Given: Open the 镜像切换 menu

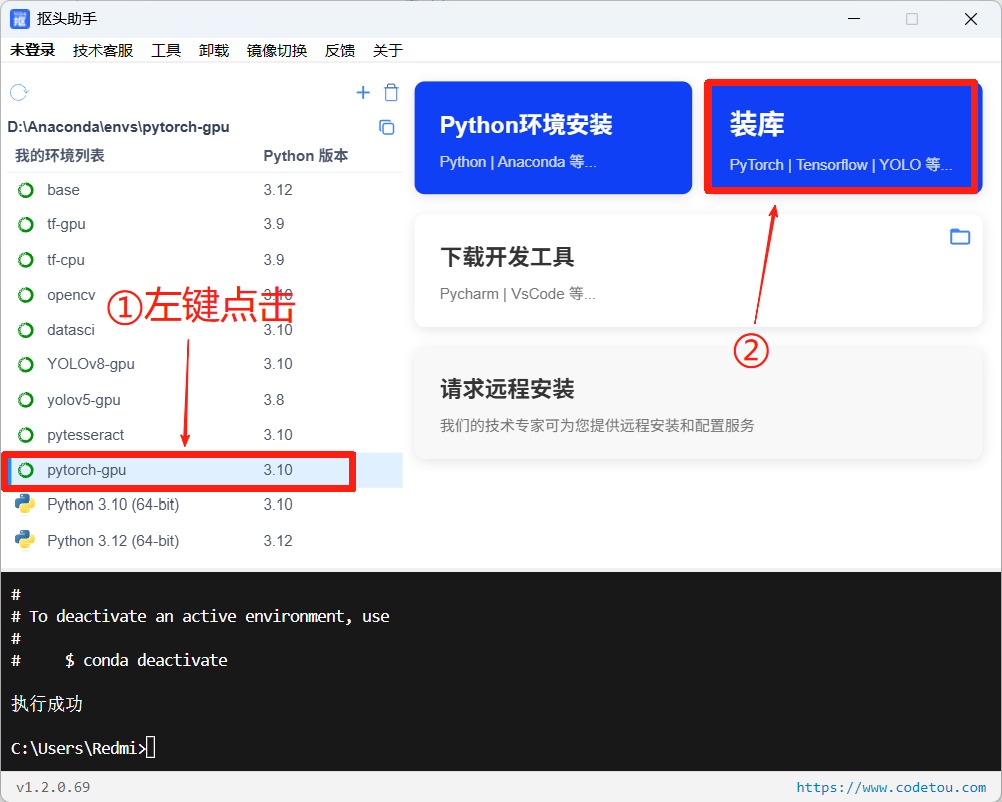Looking at the screenshot, I should tap(277, 50).
